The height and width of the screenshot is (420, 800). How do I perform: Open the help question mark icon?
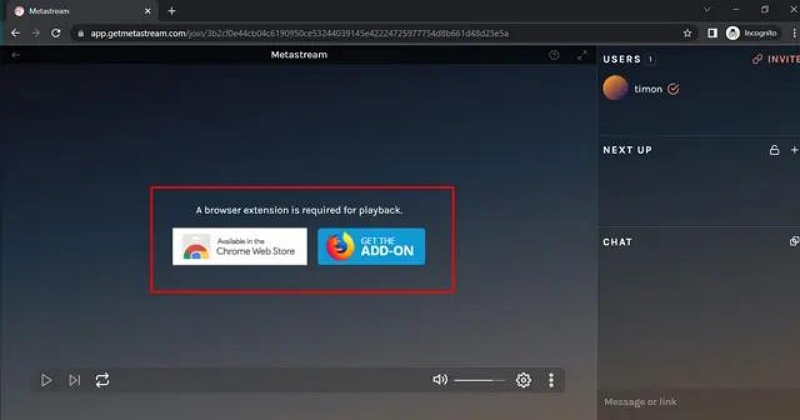pos(554,55)
